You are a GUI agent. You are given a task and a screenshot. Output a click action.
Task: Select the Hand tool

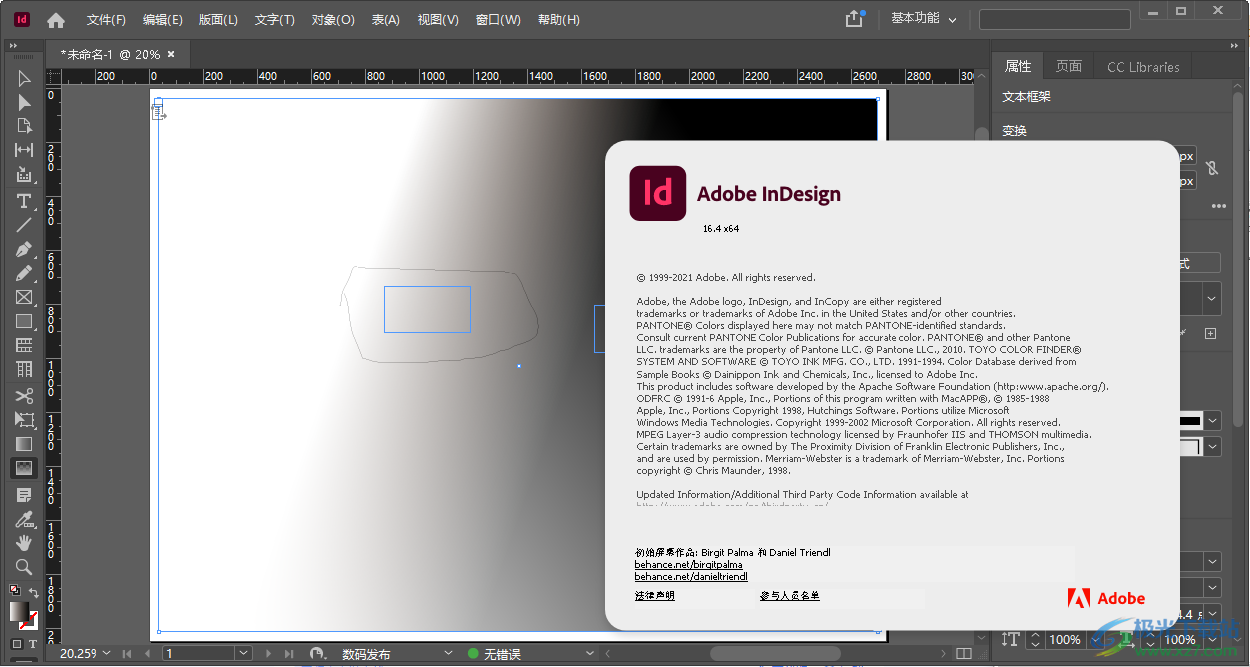(24, 543)
